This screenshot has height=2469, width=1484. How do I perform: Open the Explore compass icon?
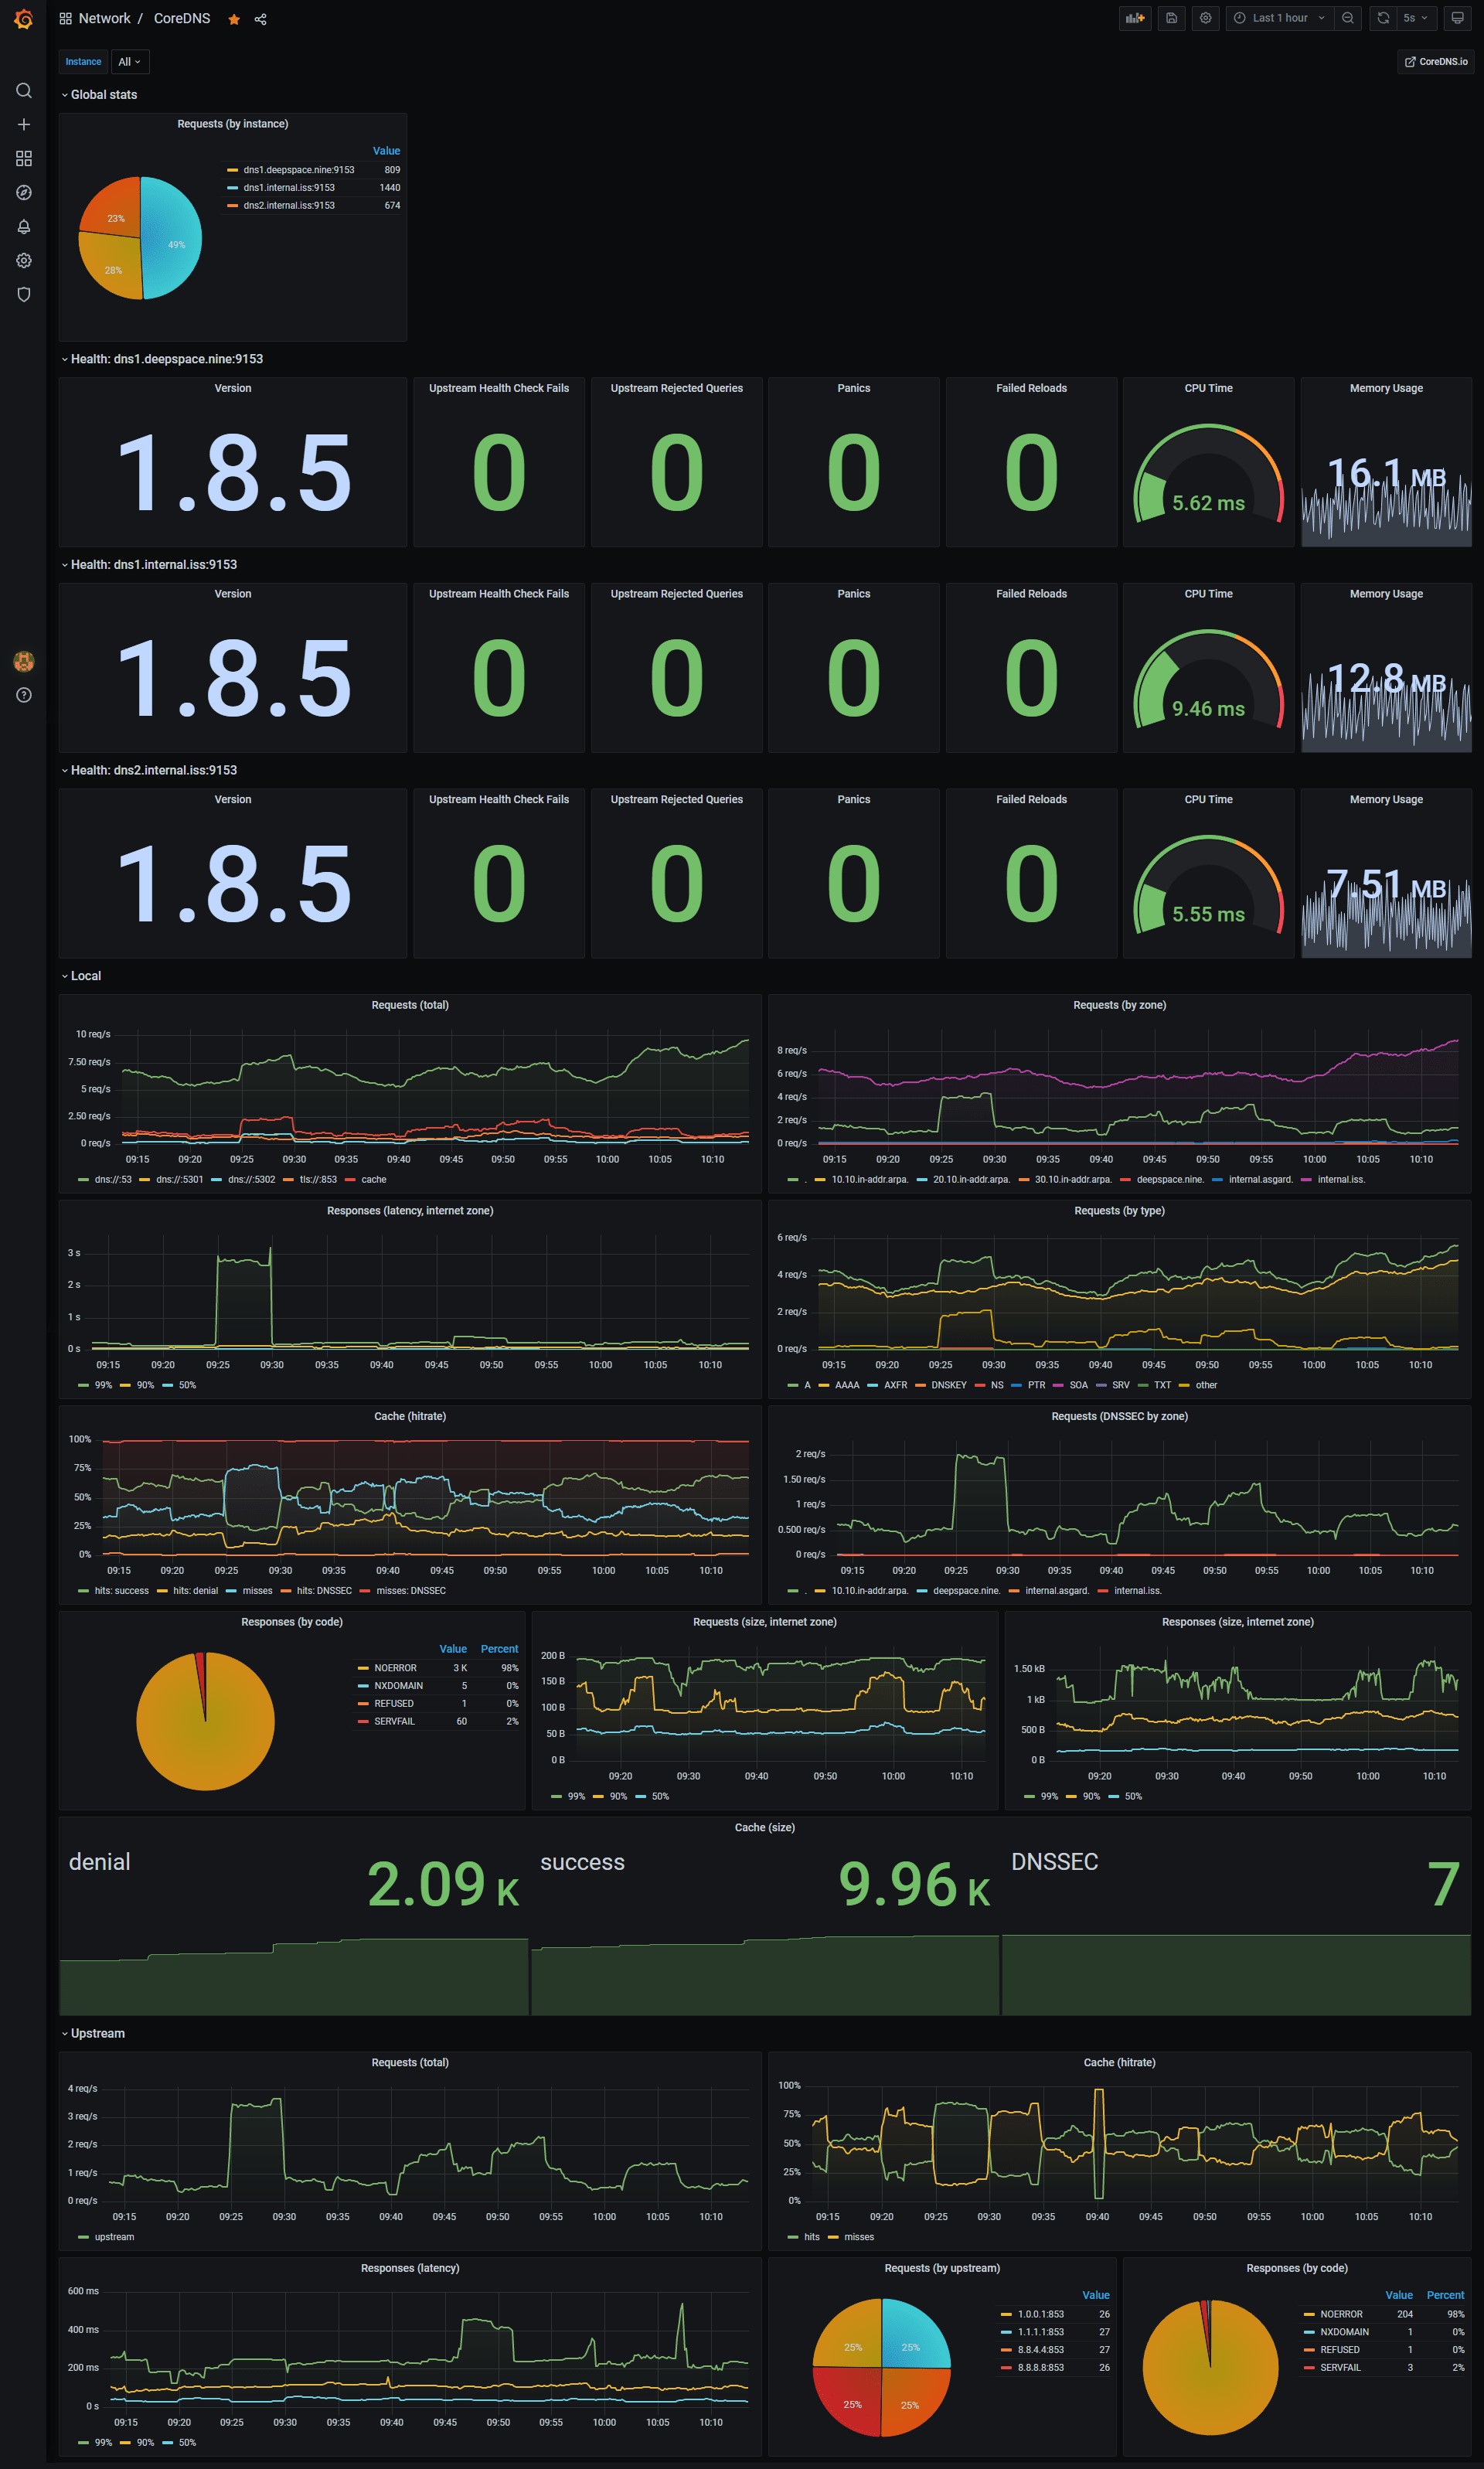coord(24,193)
